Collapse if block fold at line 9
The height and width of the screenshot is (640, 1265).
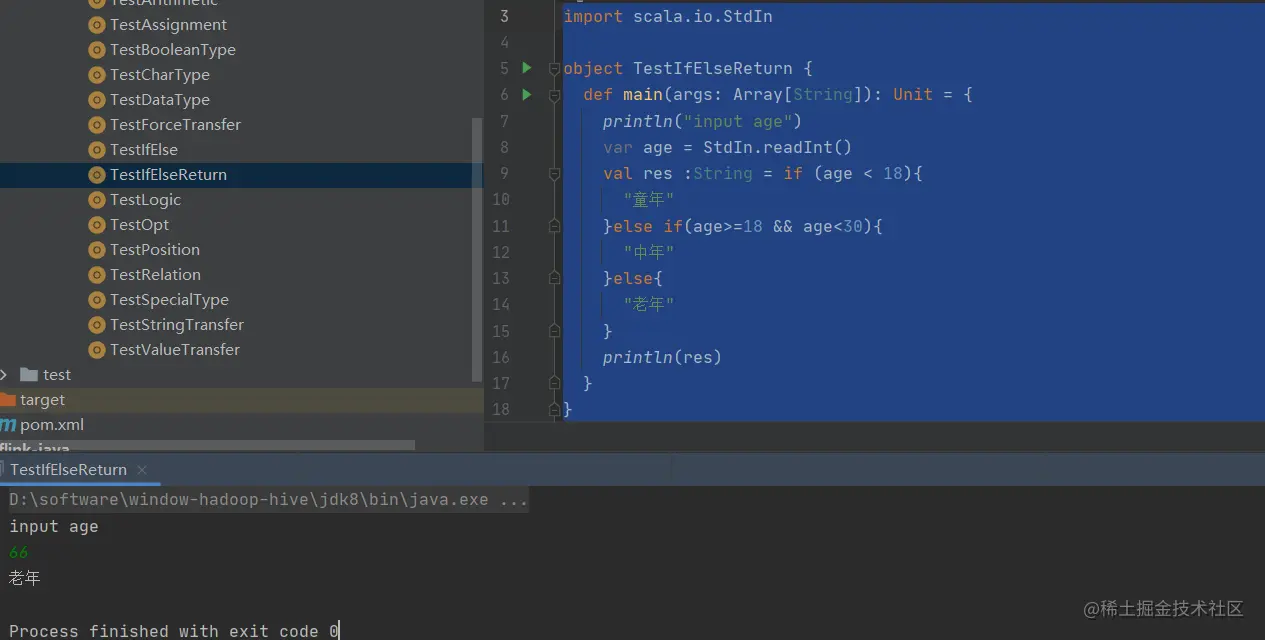[554, 174]
